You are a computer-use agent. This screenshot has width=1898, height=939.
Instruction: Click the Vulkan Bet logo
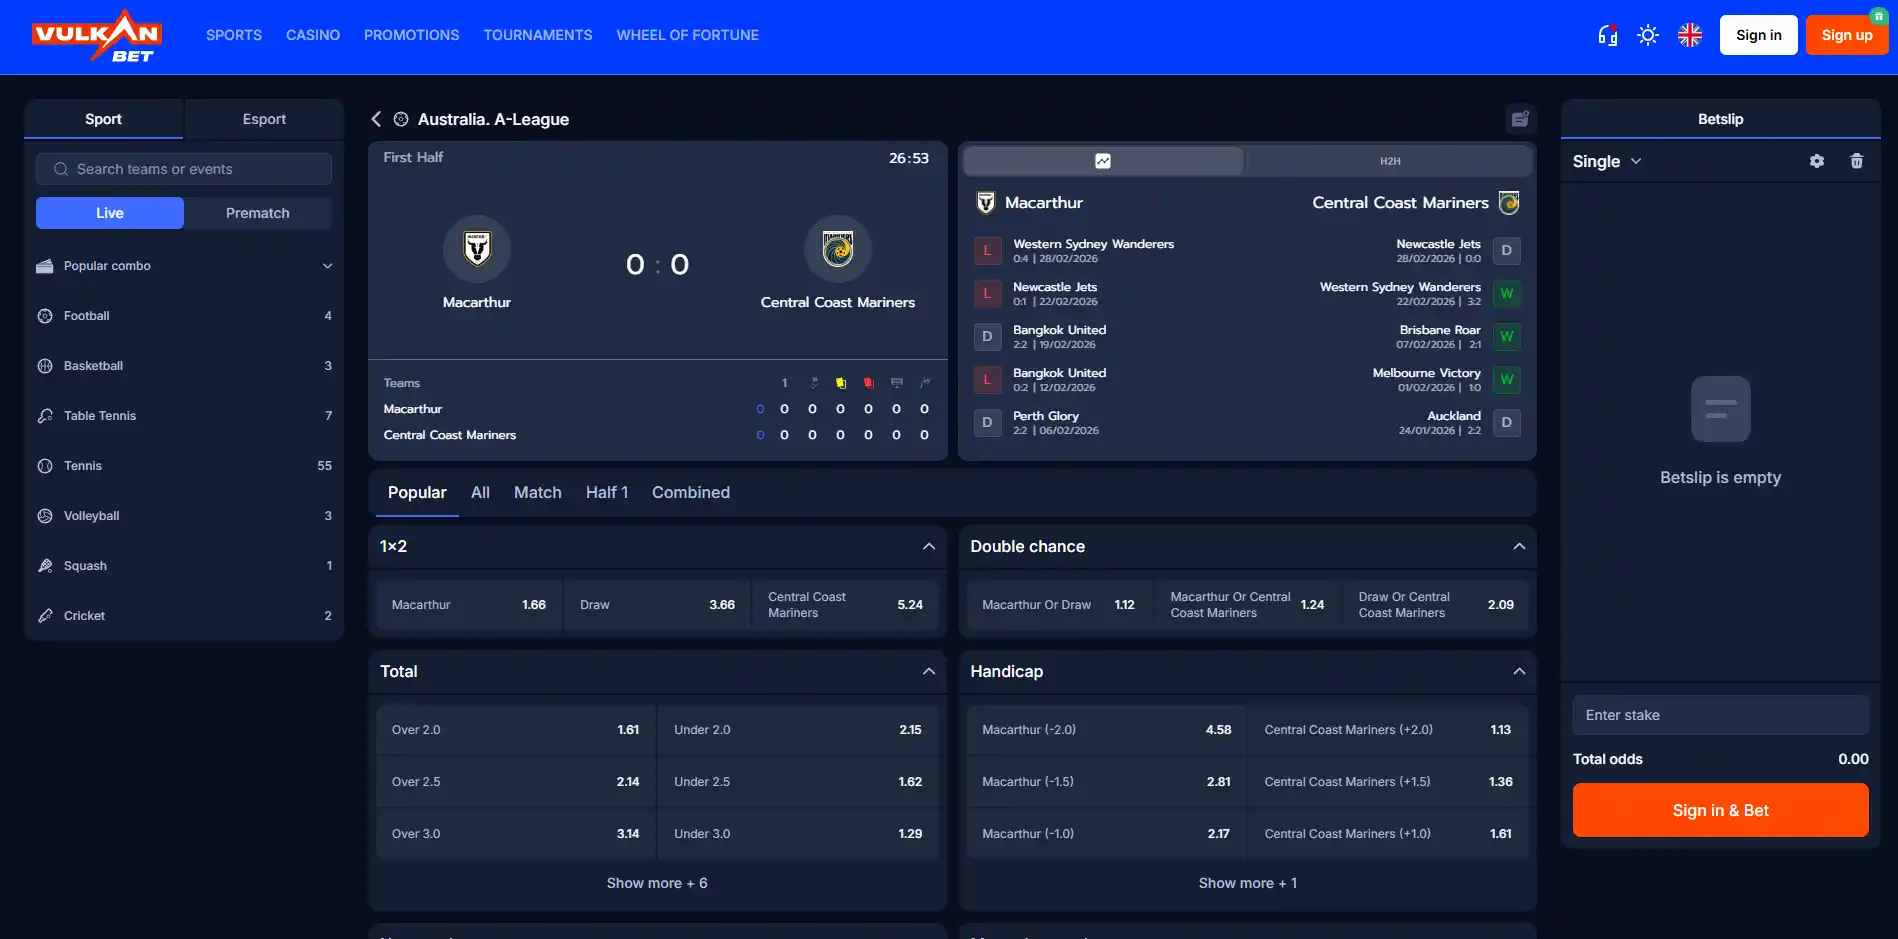97,36
